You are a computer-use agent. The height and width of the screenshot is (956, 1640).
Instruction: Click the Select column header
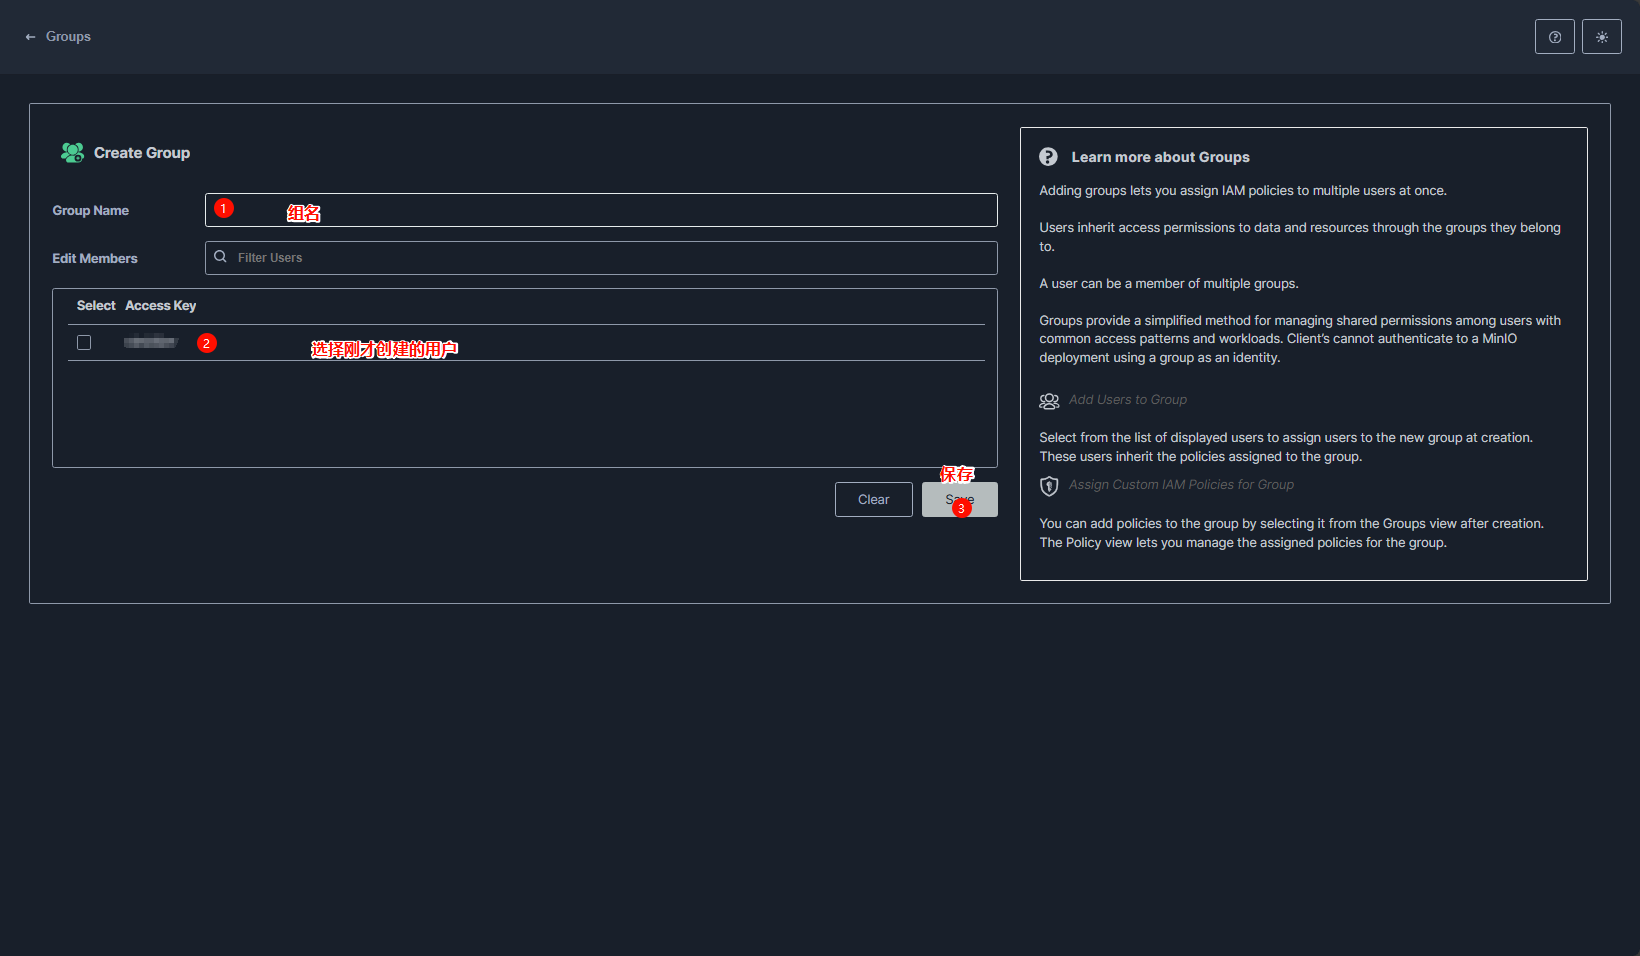click(96, 306)
